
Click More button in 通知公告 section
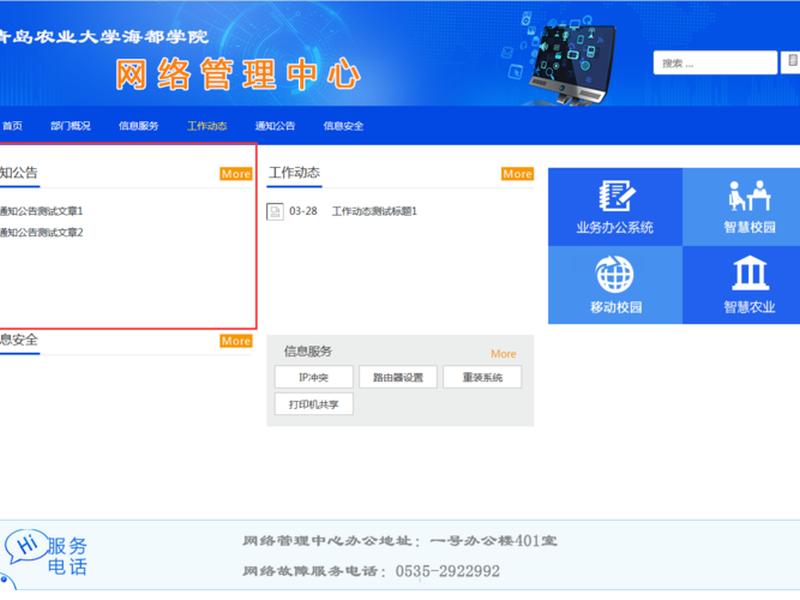236,173
